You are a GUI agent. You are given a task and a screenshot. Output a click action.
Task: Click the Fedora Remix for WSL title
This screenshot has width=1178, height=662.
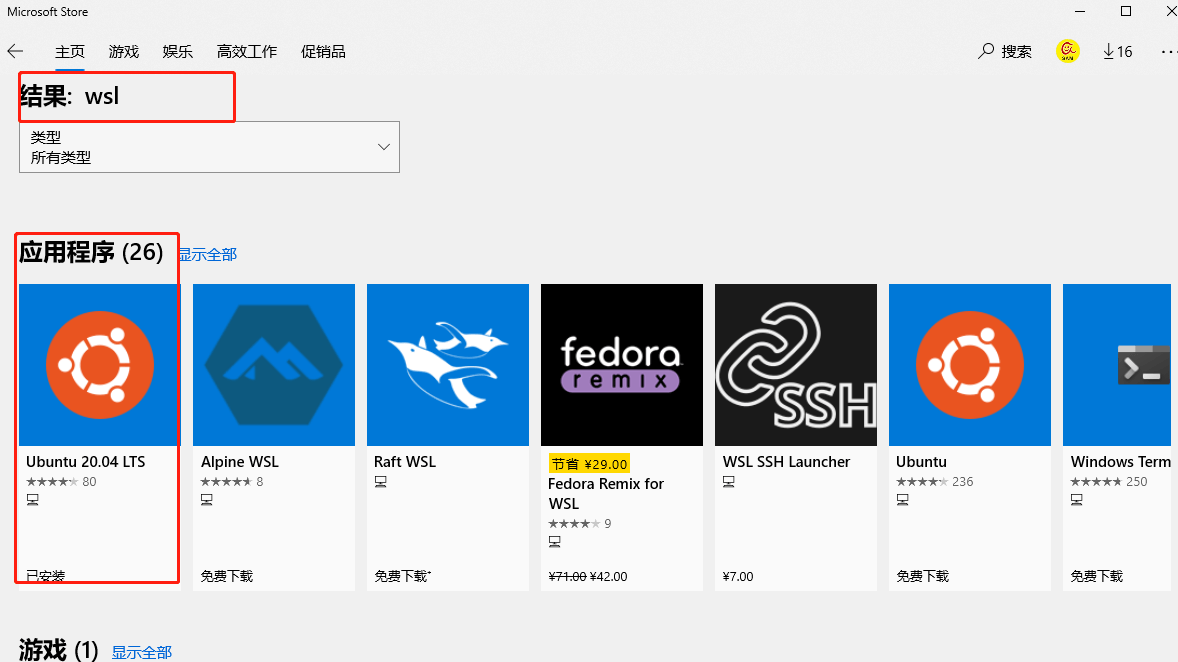click(606, 494)
